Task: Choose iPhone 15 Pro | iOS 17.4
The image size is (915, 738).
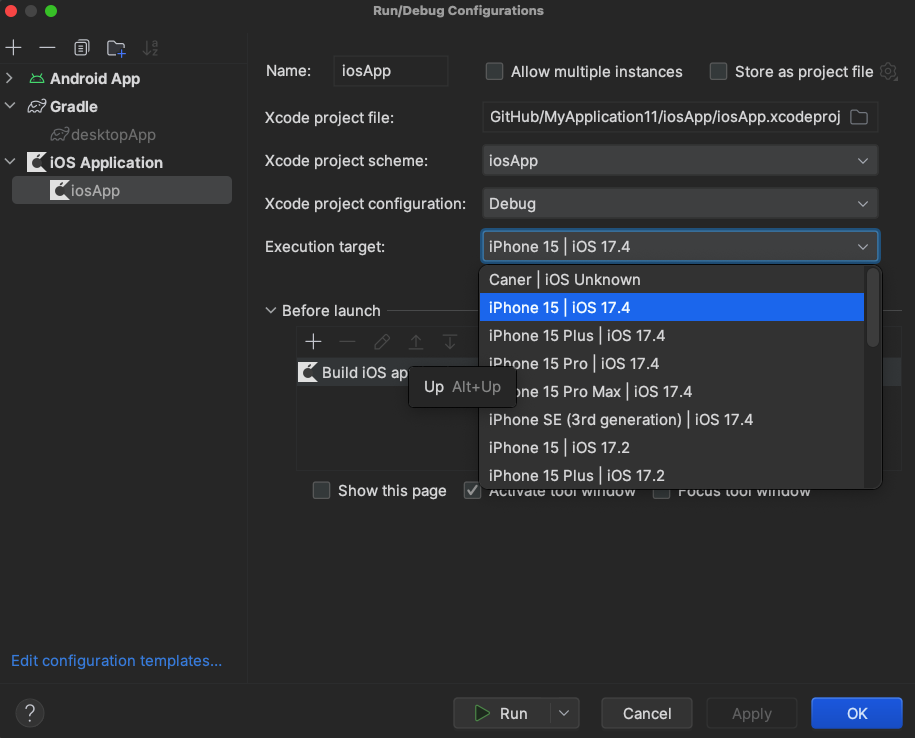Action: click(x=671, y=363)
